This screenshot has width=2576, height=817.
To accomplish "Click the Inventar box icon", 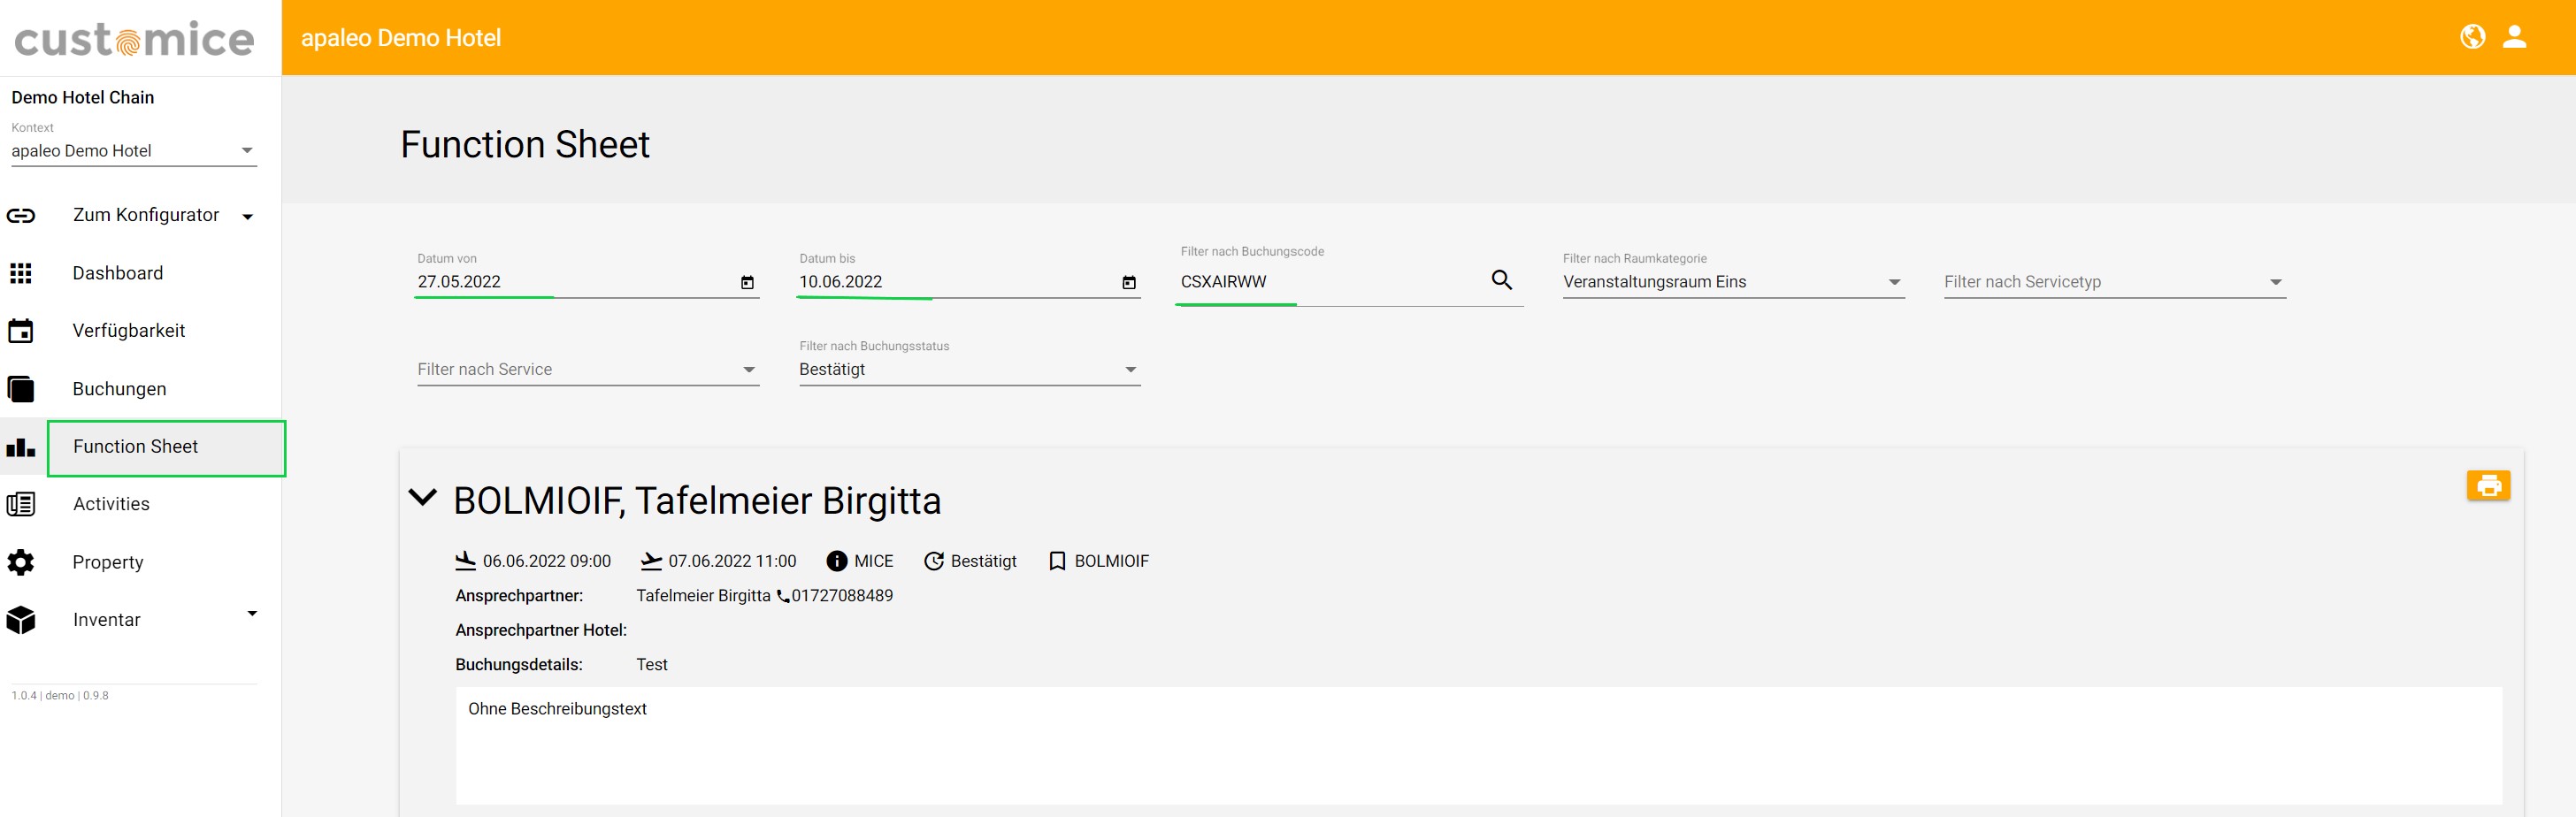I will coord(21,620).
